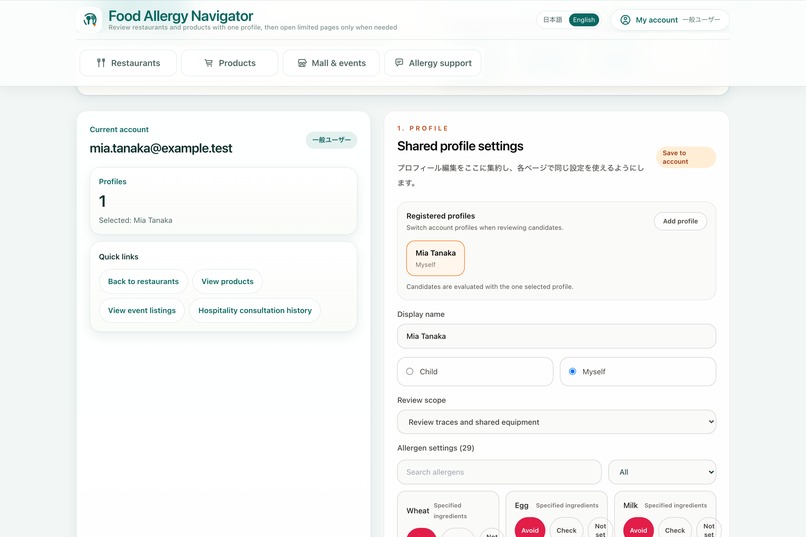Click the user avatar icon in My account
The image size is (806, 537).
coord(625,20)
